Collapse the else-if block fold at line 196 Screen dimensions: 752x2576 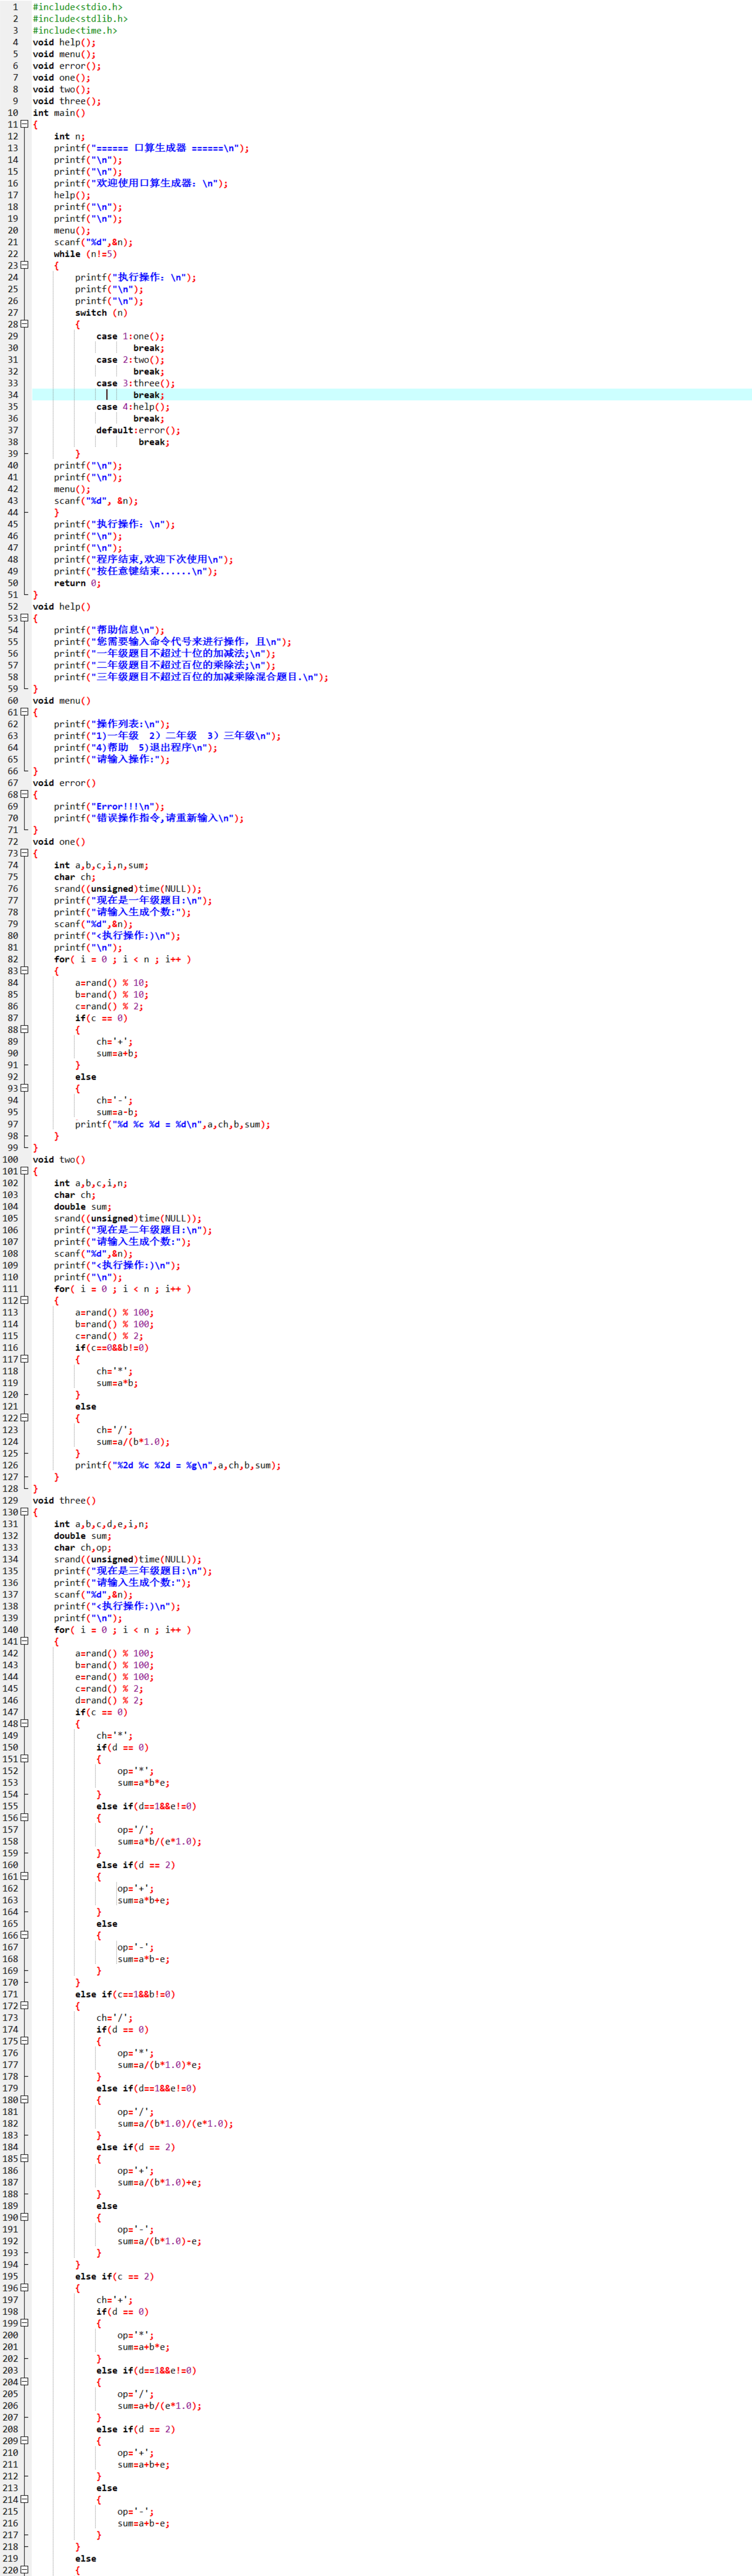pos(24,2288)
